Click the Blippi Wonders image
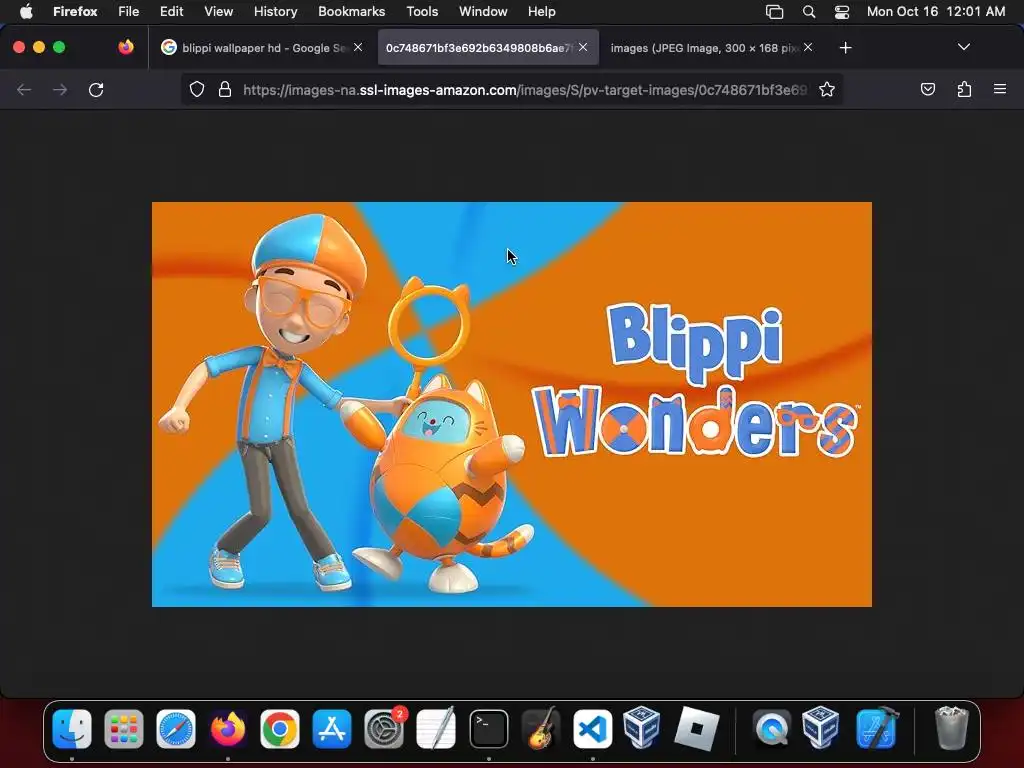The width and height of the screenshot is (1024, 768). pyautogui.click(x=511, y=404)
